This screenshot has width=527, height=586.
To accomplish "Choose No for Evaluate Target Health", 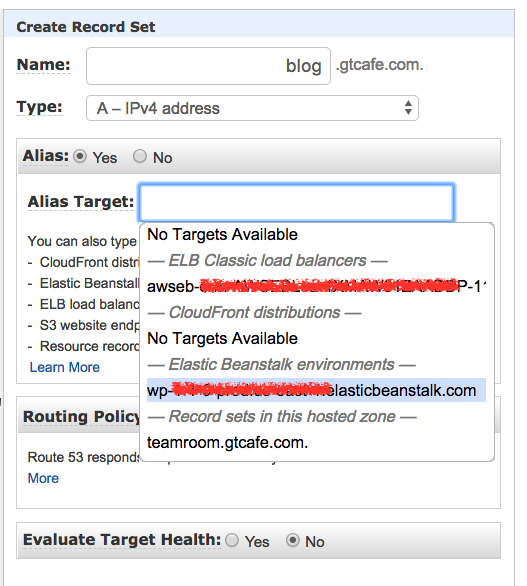I will 293,540.
